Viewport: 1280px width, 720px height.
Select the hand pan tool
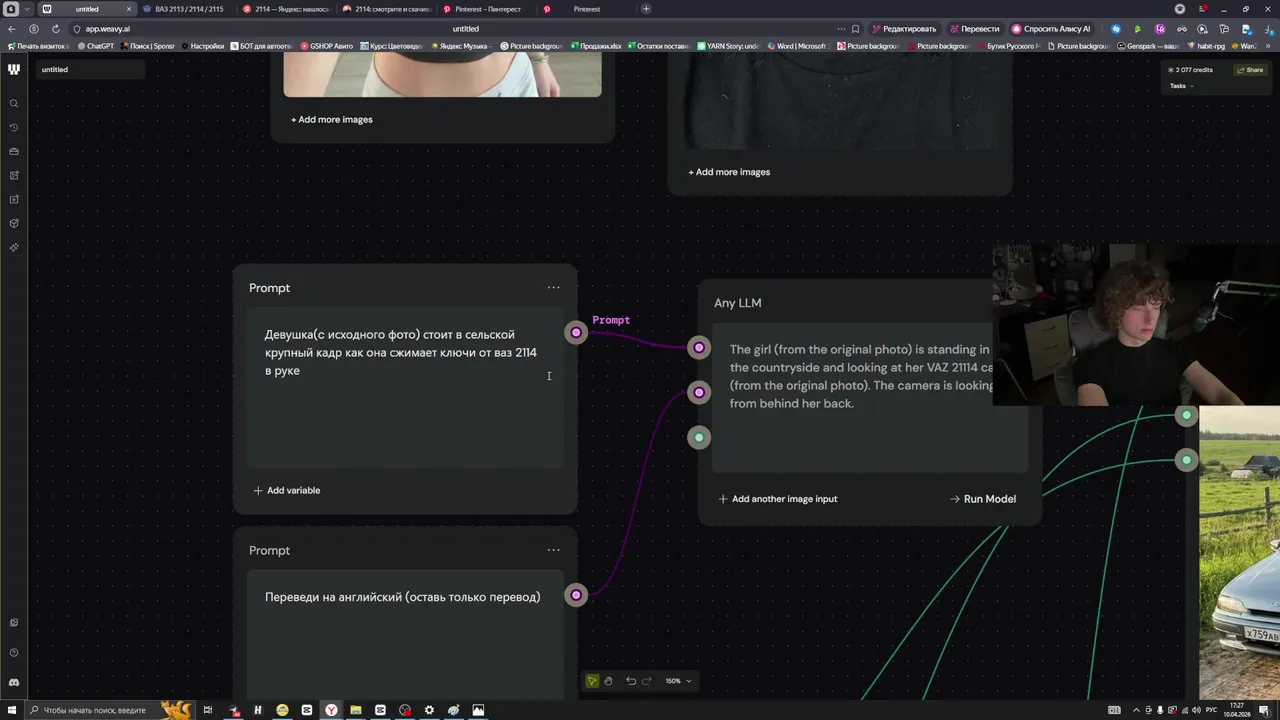coord(608,681)
